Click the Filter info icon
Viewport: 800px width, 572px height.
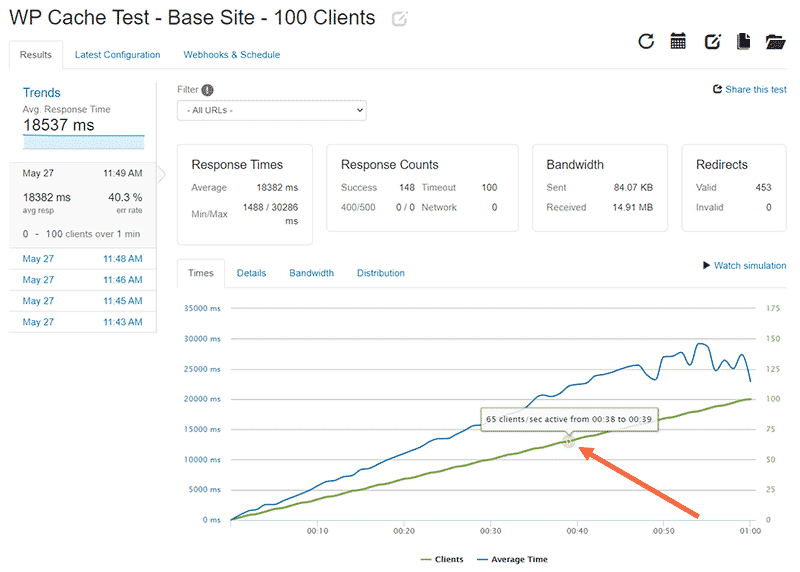coord(207,90)
